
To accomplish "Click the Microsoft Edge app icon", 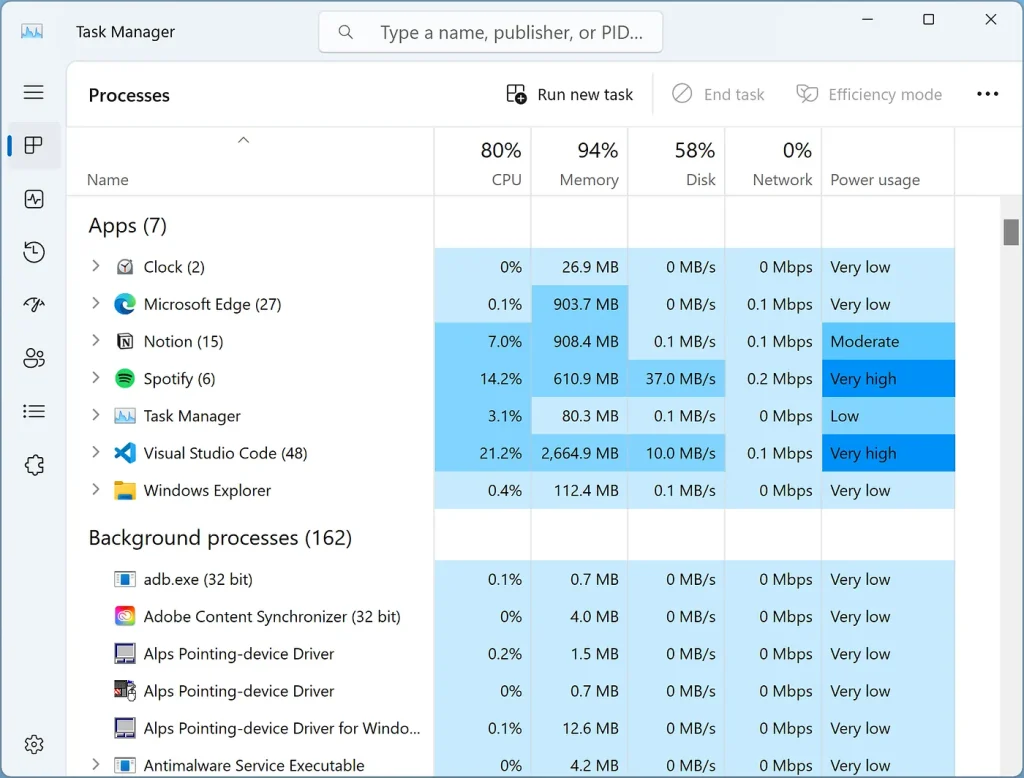I will (x=125, y=304).
